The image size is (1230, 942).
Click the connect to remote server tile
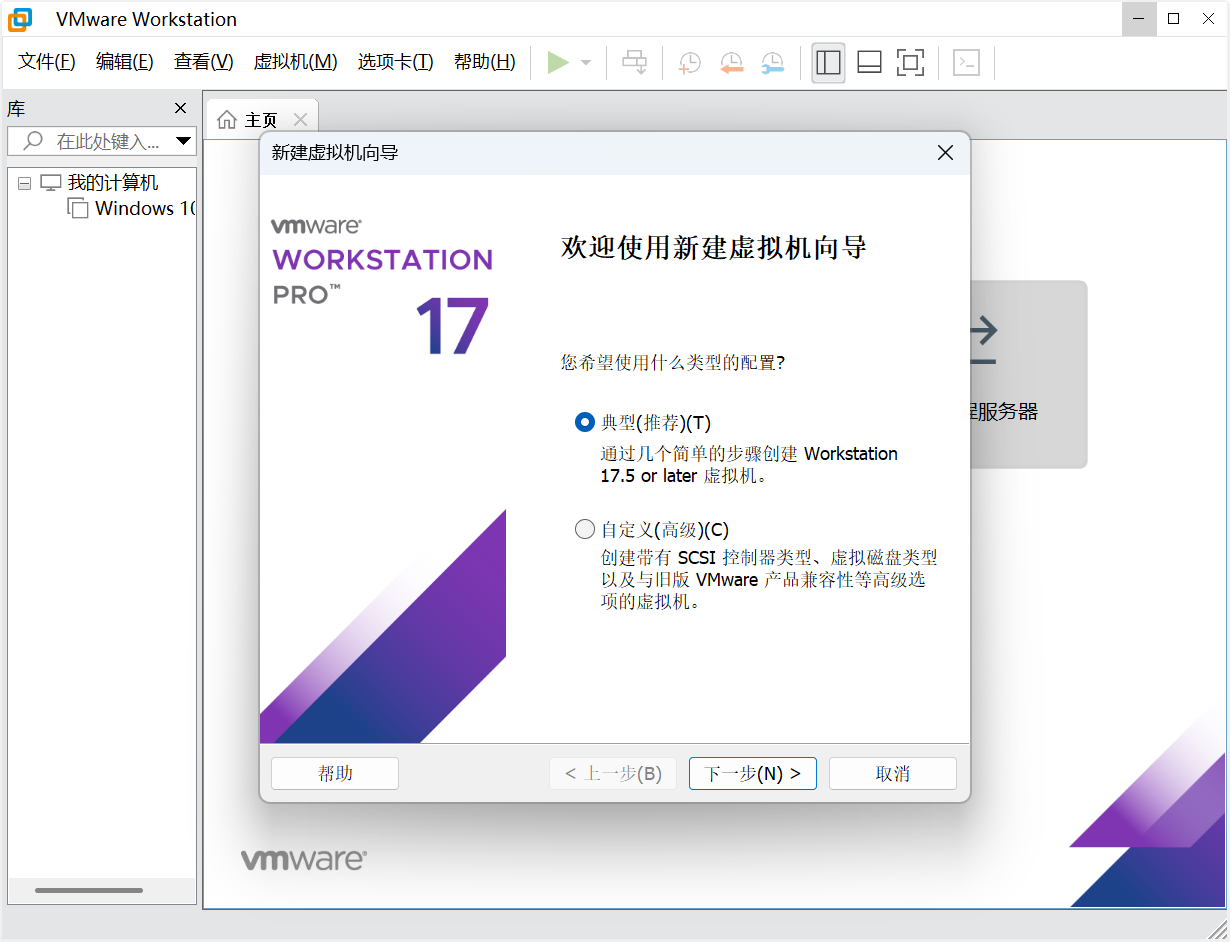(1028, 374)
